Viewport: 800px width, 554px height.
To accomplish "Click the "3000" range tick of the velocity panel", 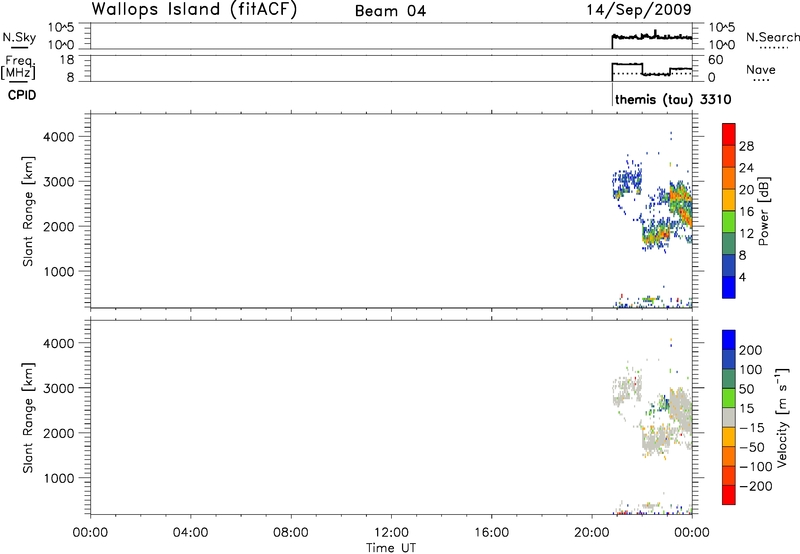I will point(59,388).
